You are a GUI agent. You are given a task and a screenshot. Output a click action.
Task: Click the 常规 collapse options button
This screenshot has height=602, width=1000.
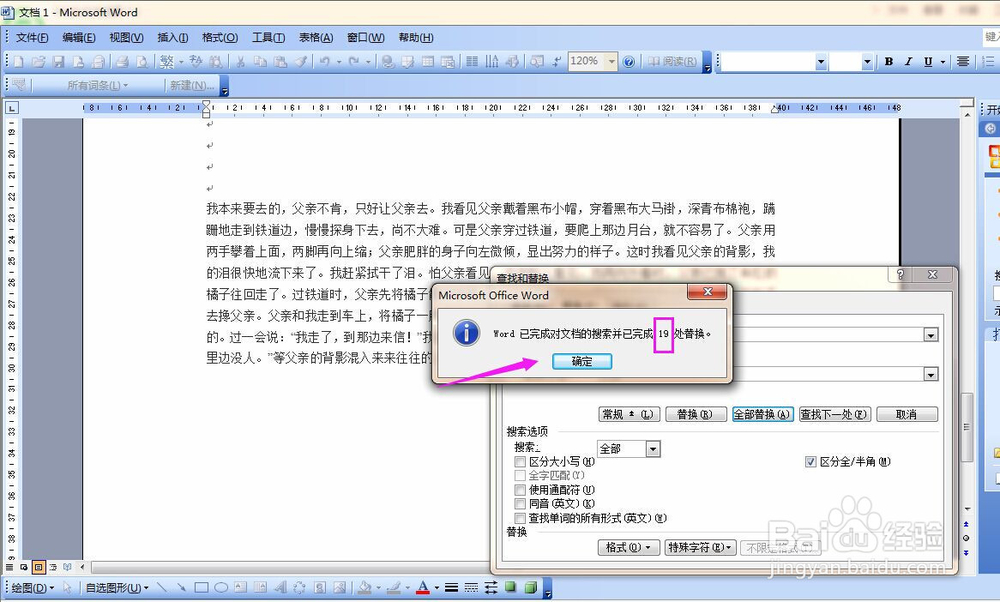629,415
